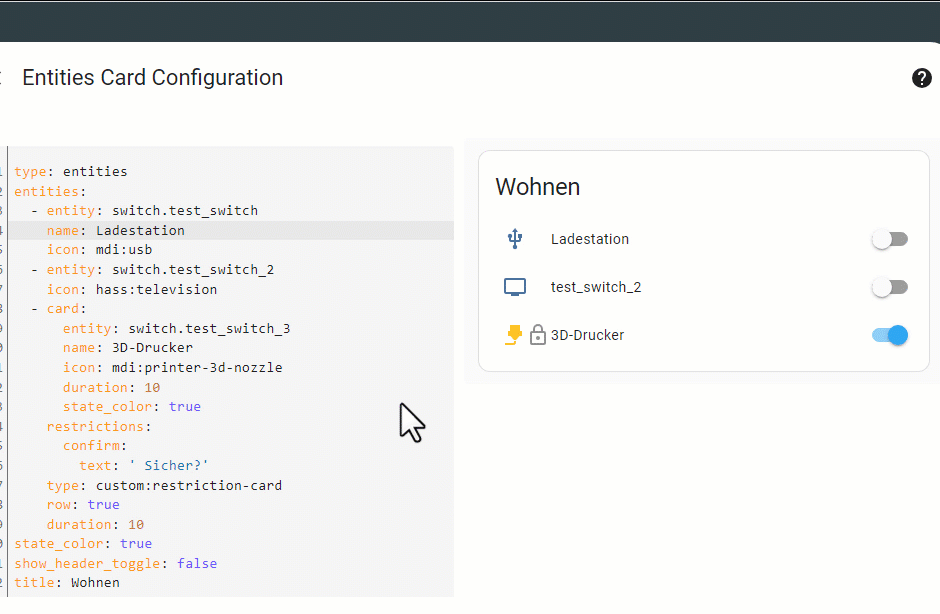
Task: Turn off the 3D-Drucker toggle
Action: pyautogui.click(x=889, y=336)
